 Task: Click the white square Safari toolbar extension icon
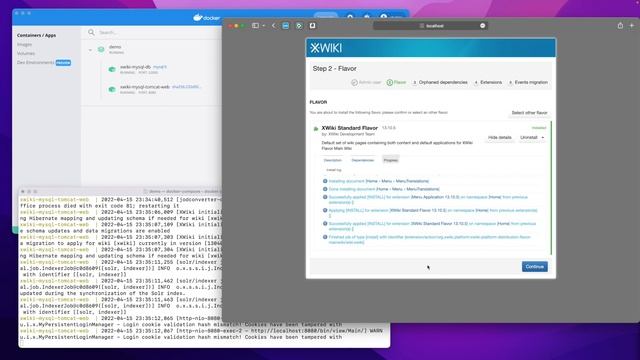point(312,25)
